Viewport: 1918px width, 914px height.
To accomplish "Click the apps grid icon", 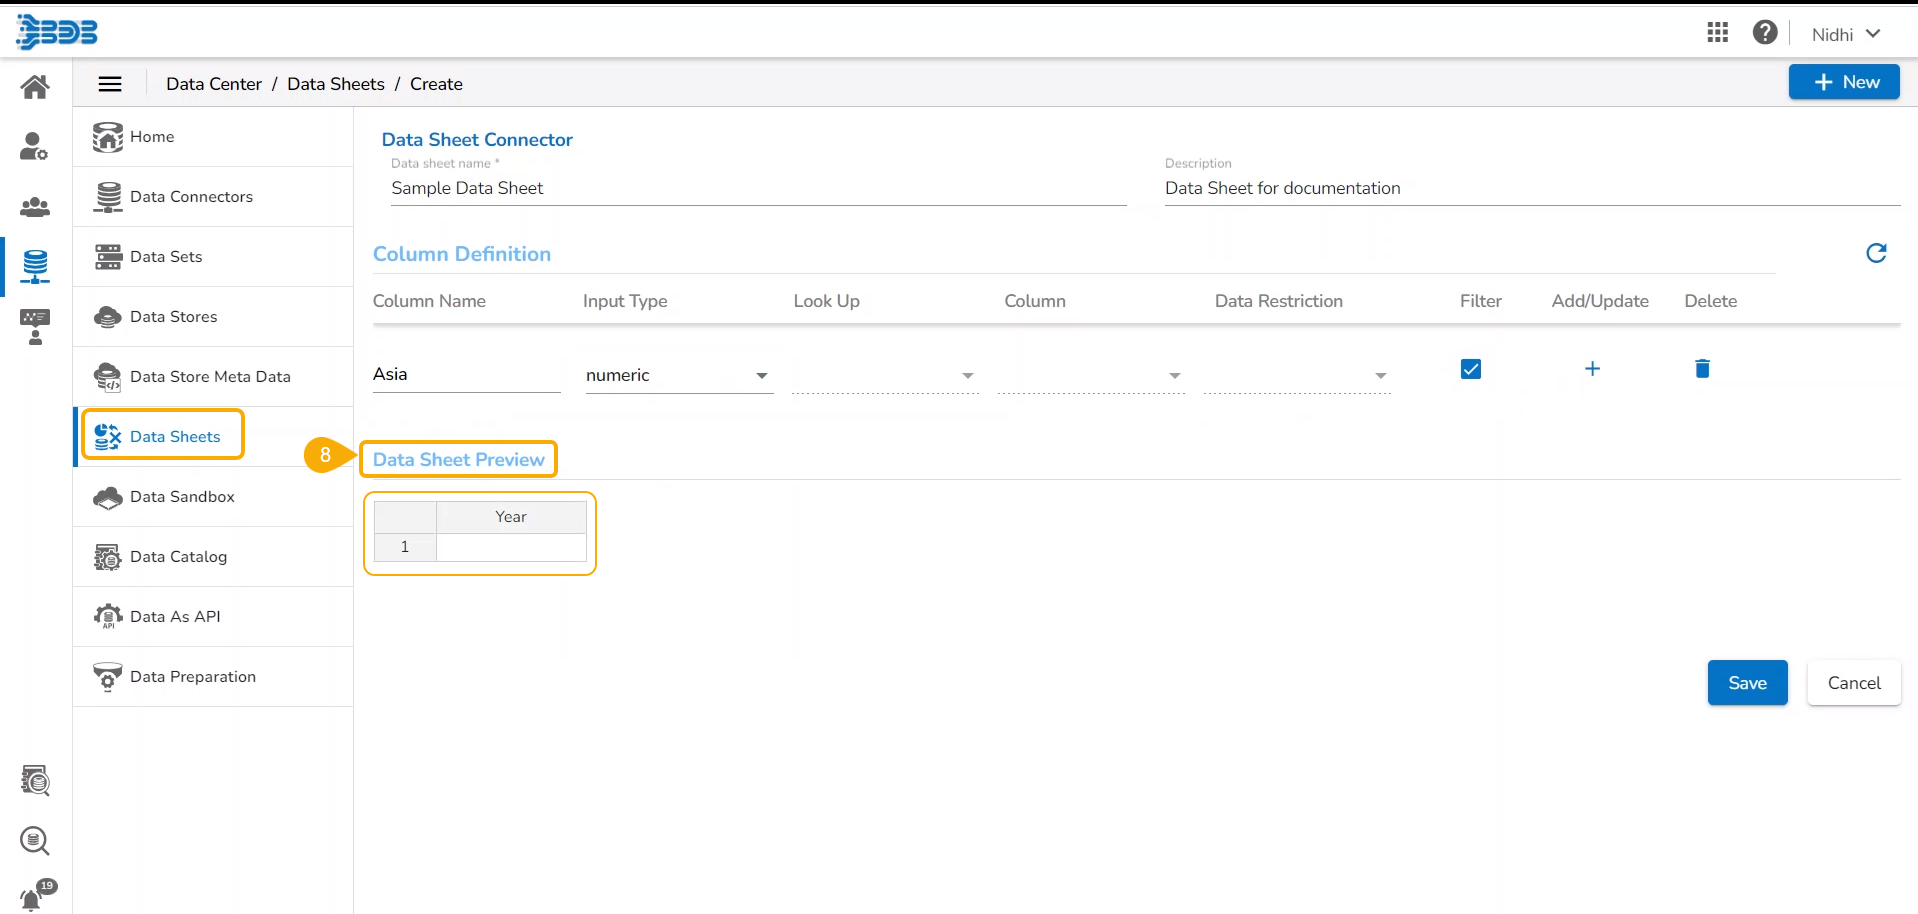I will coord(1717,33).
